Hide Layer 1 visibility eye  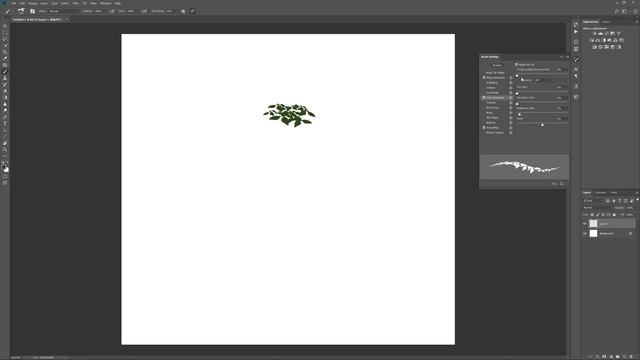pyautogui.click(x=584, y=223)
